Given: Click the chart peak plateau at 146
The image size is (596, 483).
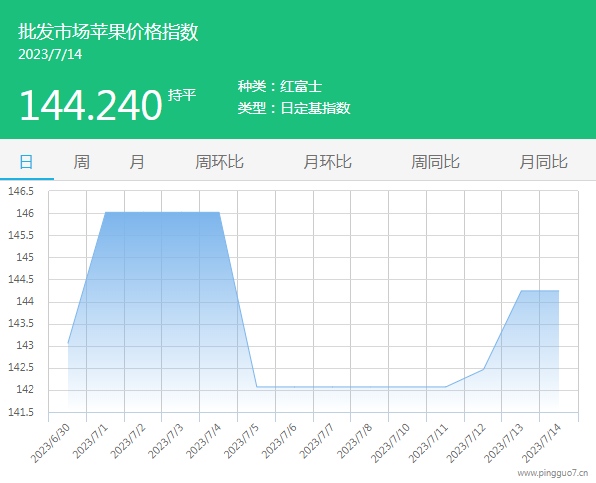Looking at the screenshot, I should coord(162,212).
